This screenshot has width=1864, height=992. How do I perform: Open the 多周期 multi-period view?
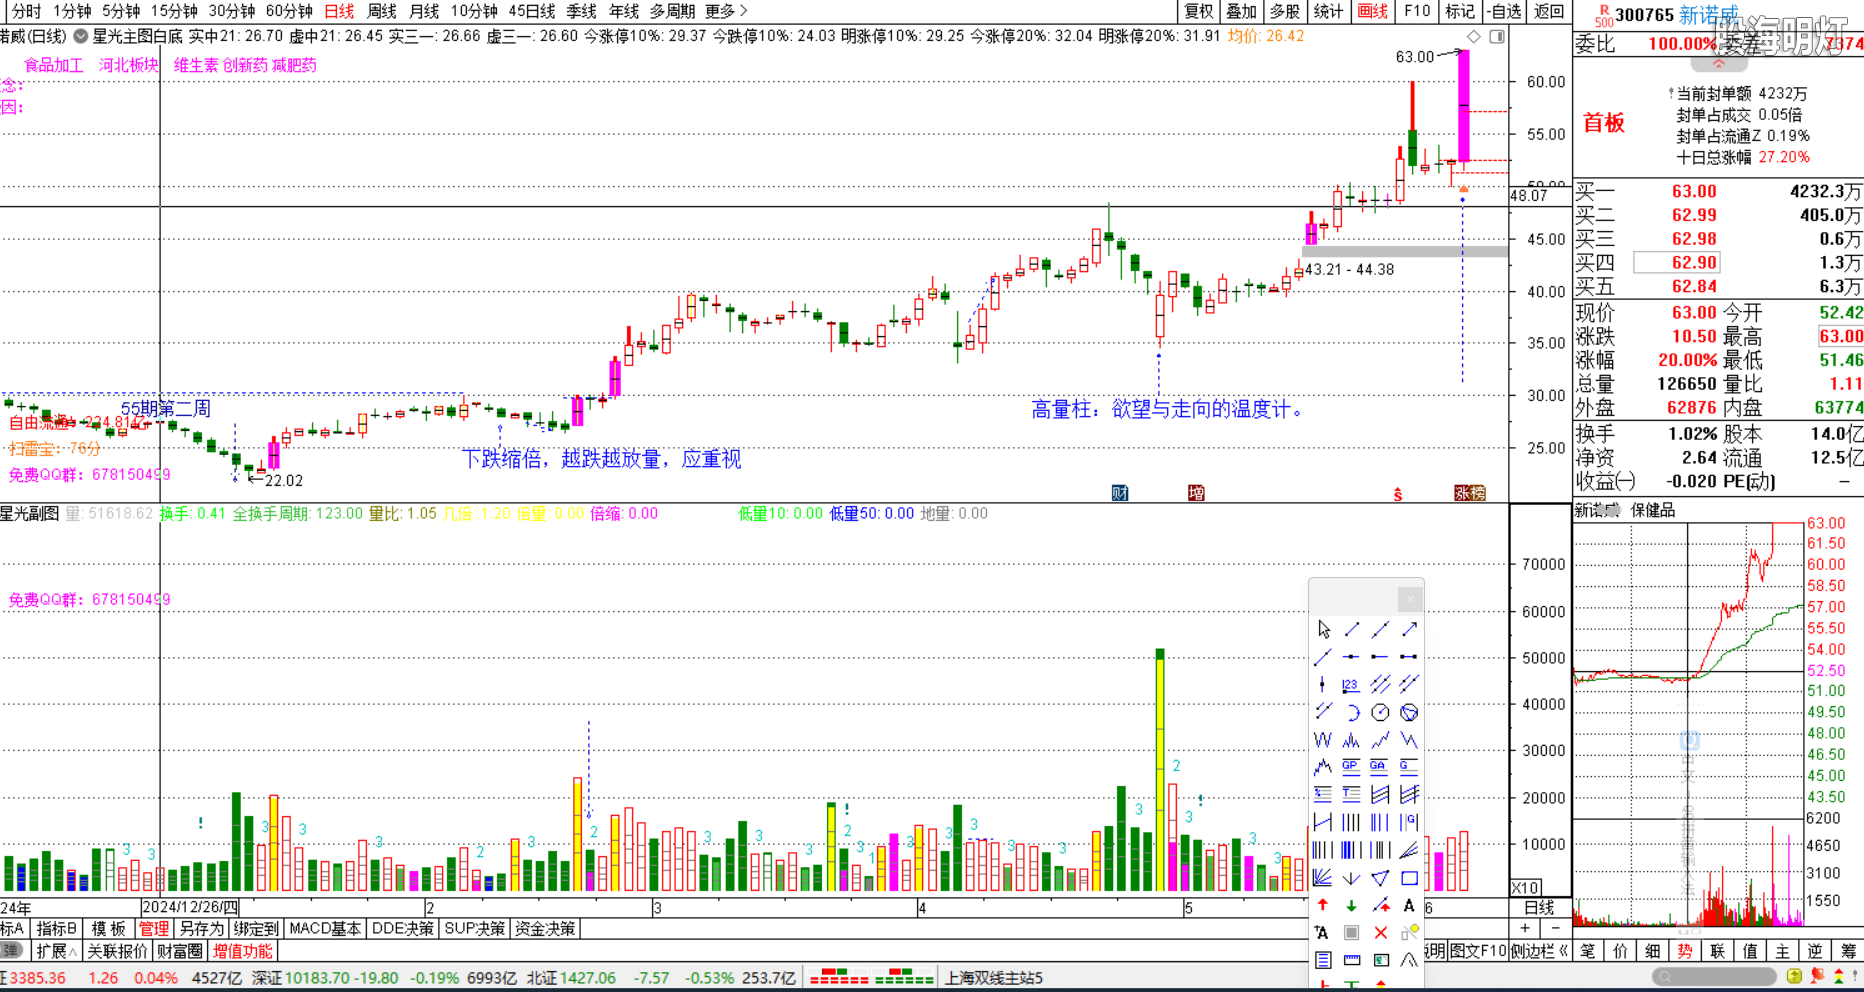pyautogui.click(x=672, y=11)
